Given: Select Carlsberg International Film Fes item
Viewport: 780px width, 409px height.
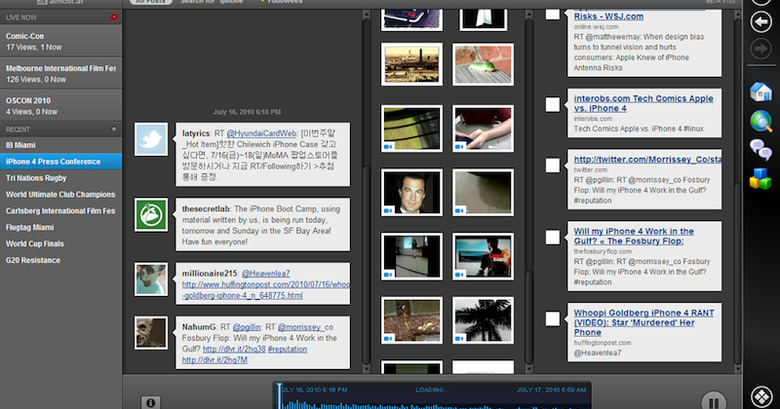Looking at the screenshot, I should coord(61,211).
